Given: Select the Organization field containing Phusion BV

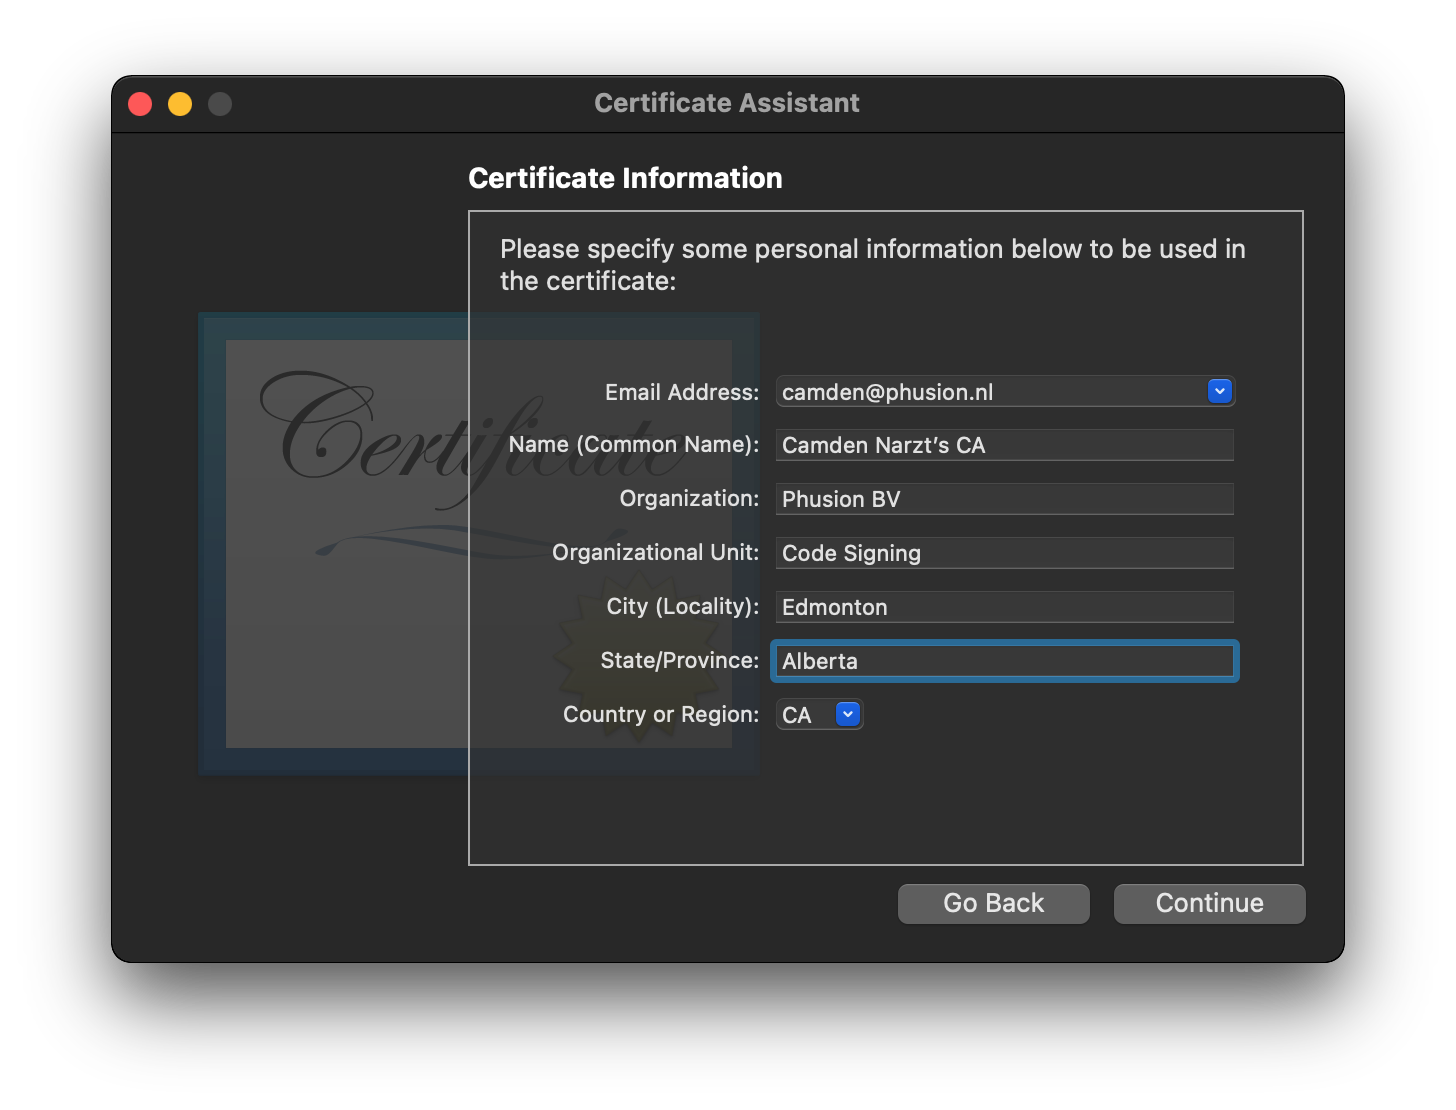Looking at the screenshot, I should pyautogui.click(x=1004, y=500).
